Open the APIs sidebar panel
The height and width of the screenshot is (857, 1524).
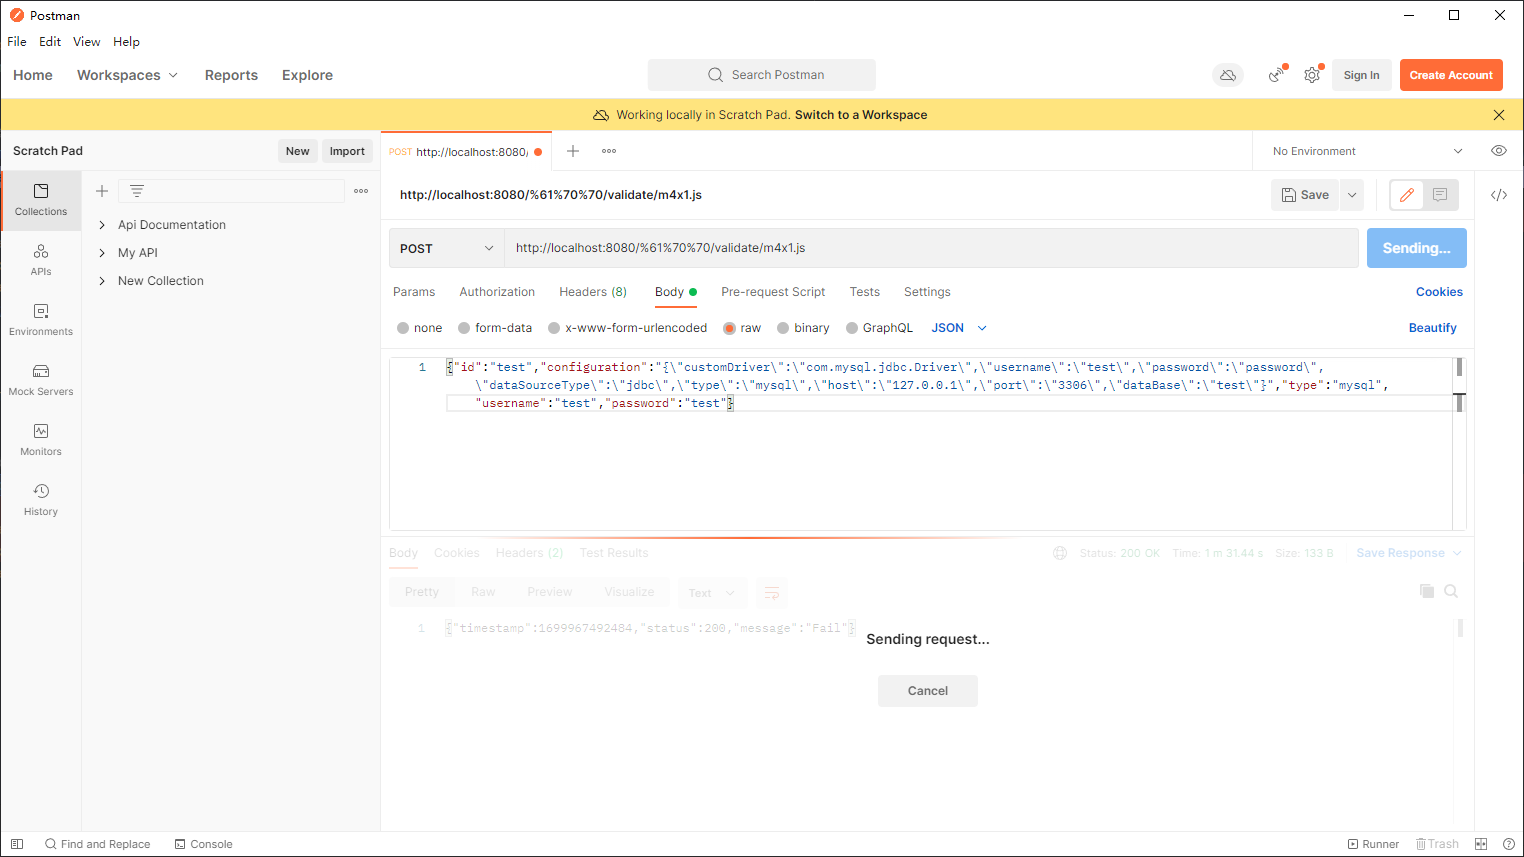pyautogui.click(x=41, y=260)
